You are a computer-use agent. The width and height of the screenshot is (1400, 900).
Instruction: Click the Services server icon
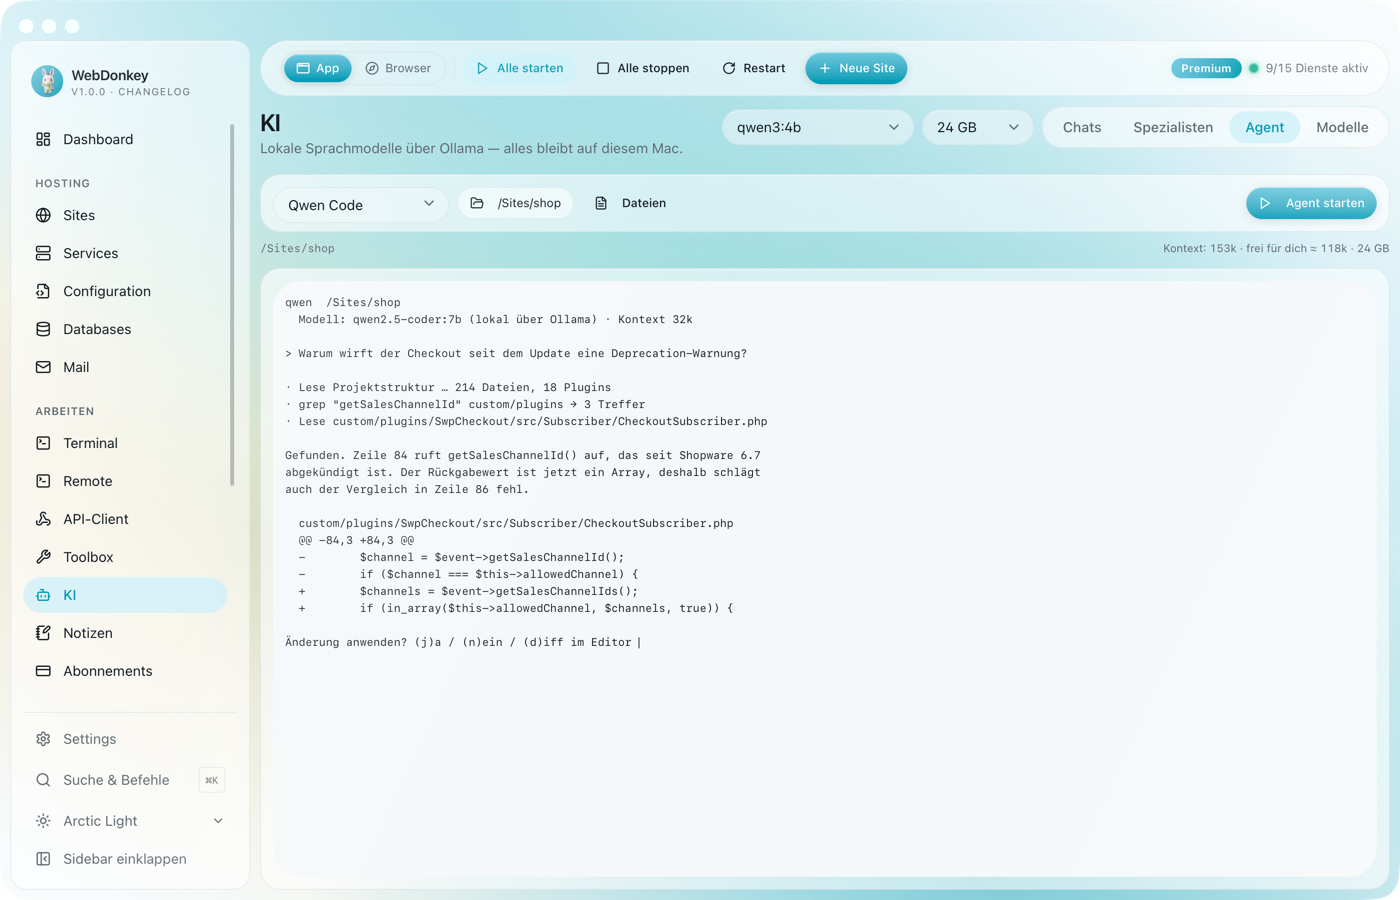[43, 253]
